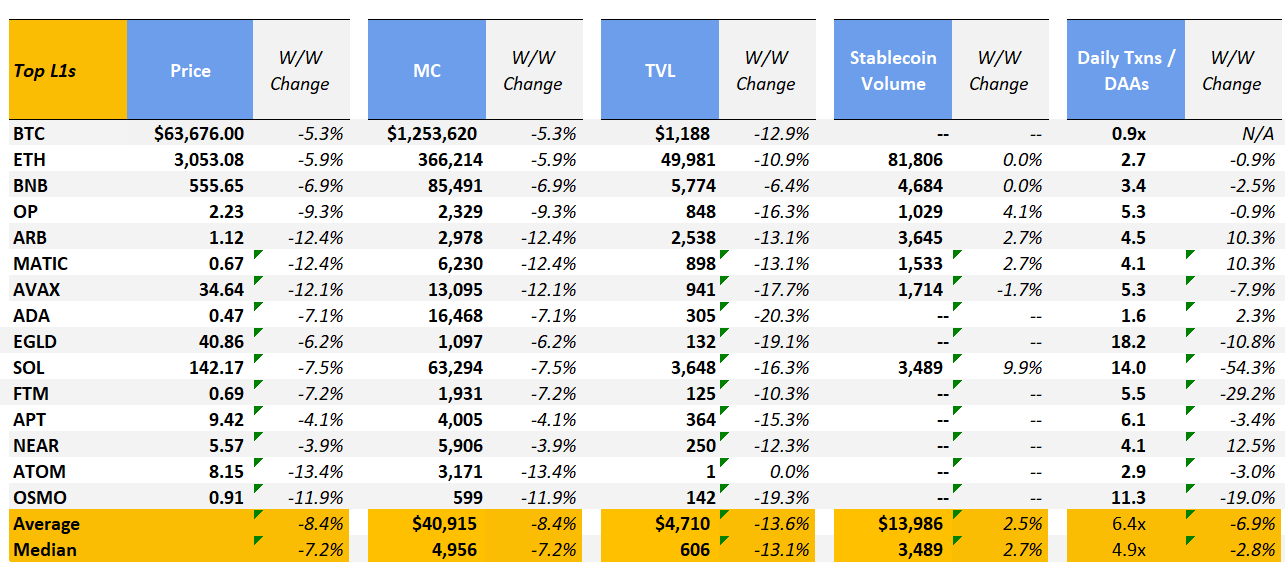Click BTC txns change N/A
Viewport: 1285px width, 583px height.
click(x=1260, y=133)
